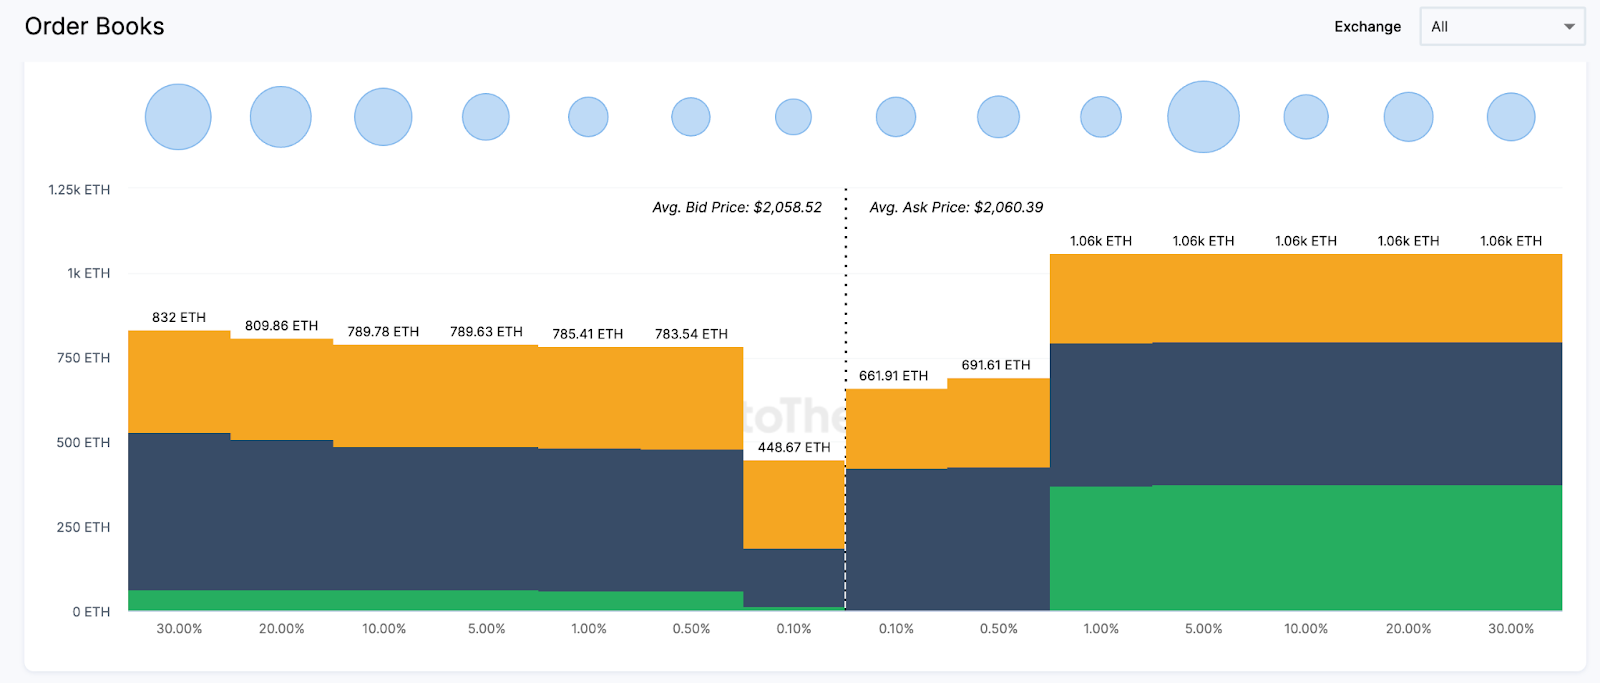Click the bubble above the 809.86 ETH bar
Viewport: 1600px width, 683px height.
pyautogui.click(x=281, y=117)
